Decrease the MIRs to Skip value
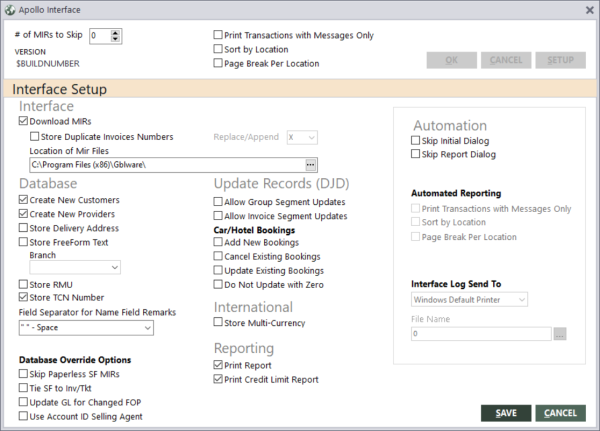 pyautogui.click(x=115, y=39)
